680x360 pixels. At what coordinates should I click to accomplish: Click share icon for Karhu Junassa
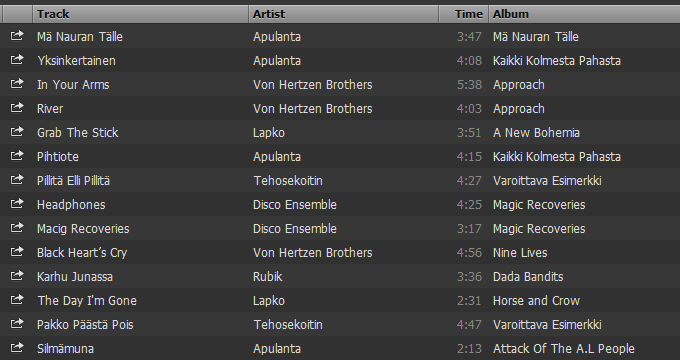point(16,275)
